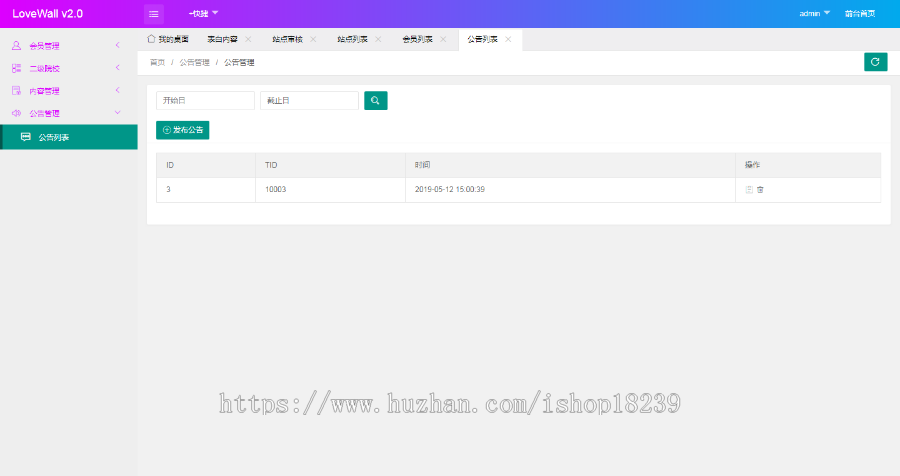Click the trash delete icon for row ID 3

pos(760,189)
